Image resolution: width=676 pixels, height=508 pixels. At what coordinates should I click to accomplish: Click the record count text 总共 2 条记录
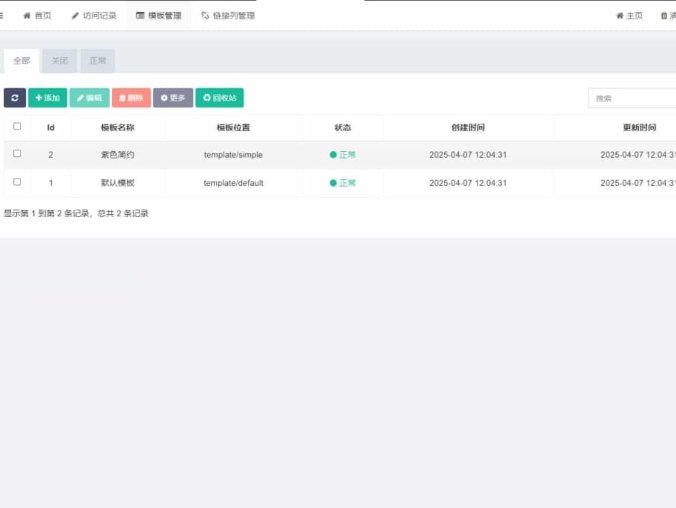[x=123, y=213]
